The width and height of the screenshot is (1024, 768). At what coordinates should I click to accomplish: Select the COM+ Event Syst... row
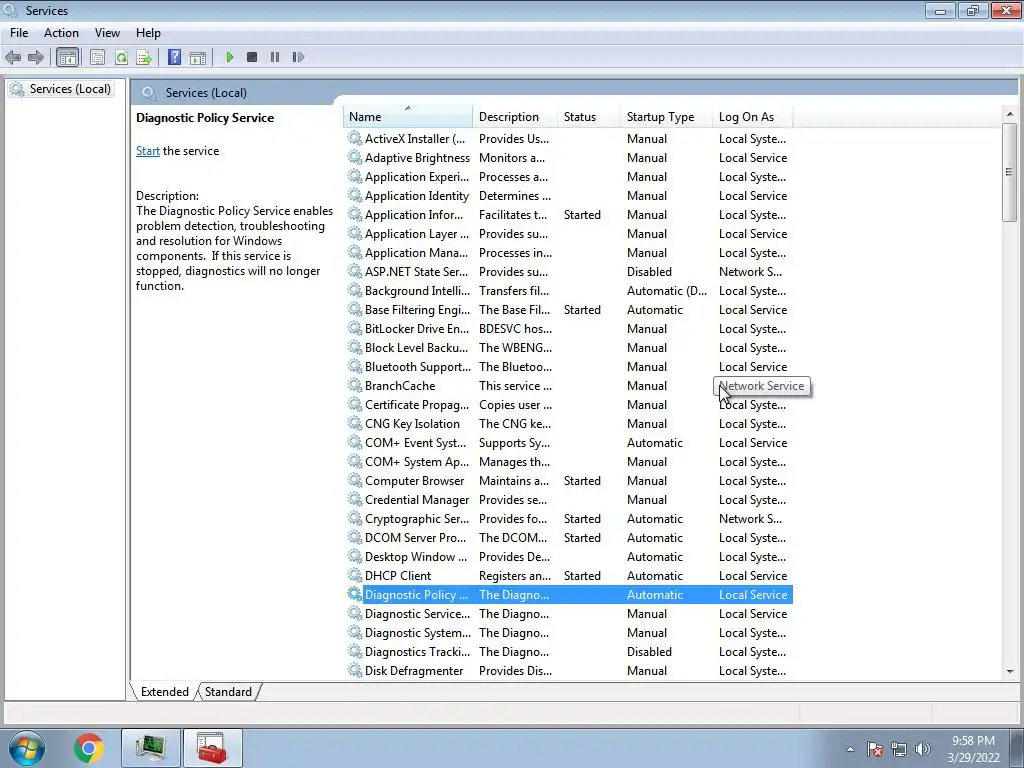(x=568, y=442)
